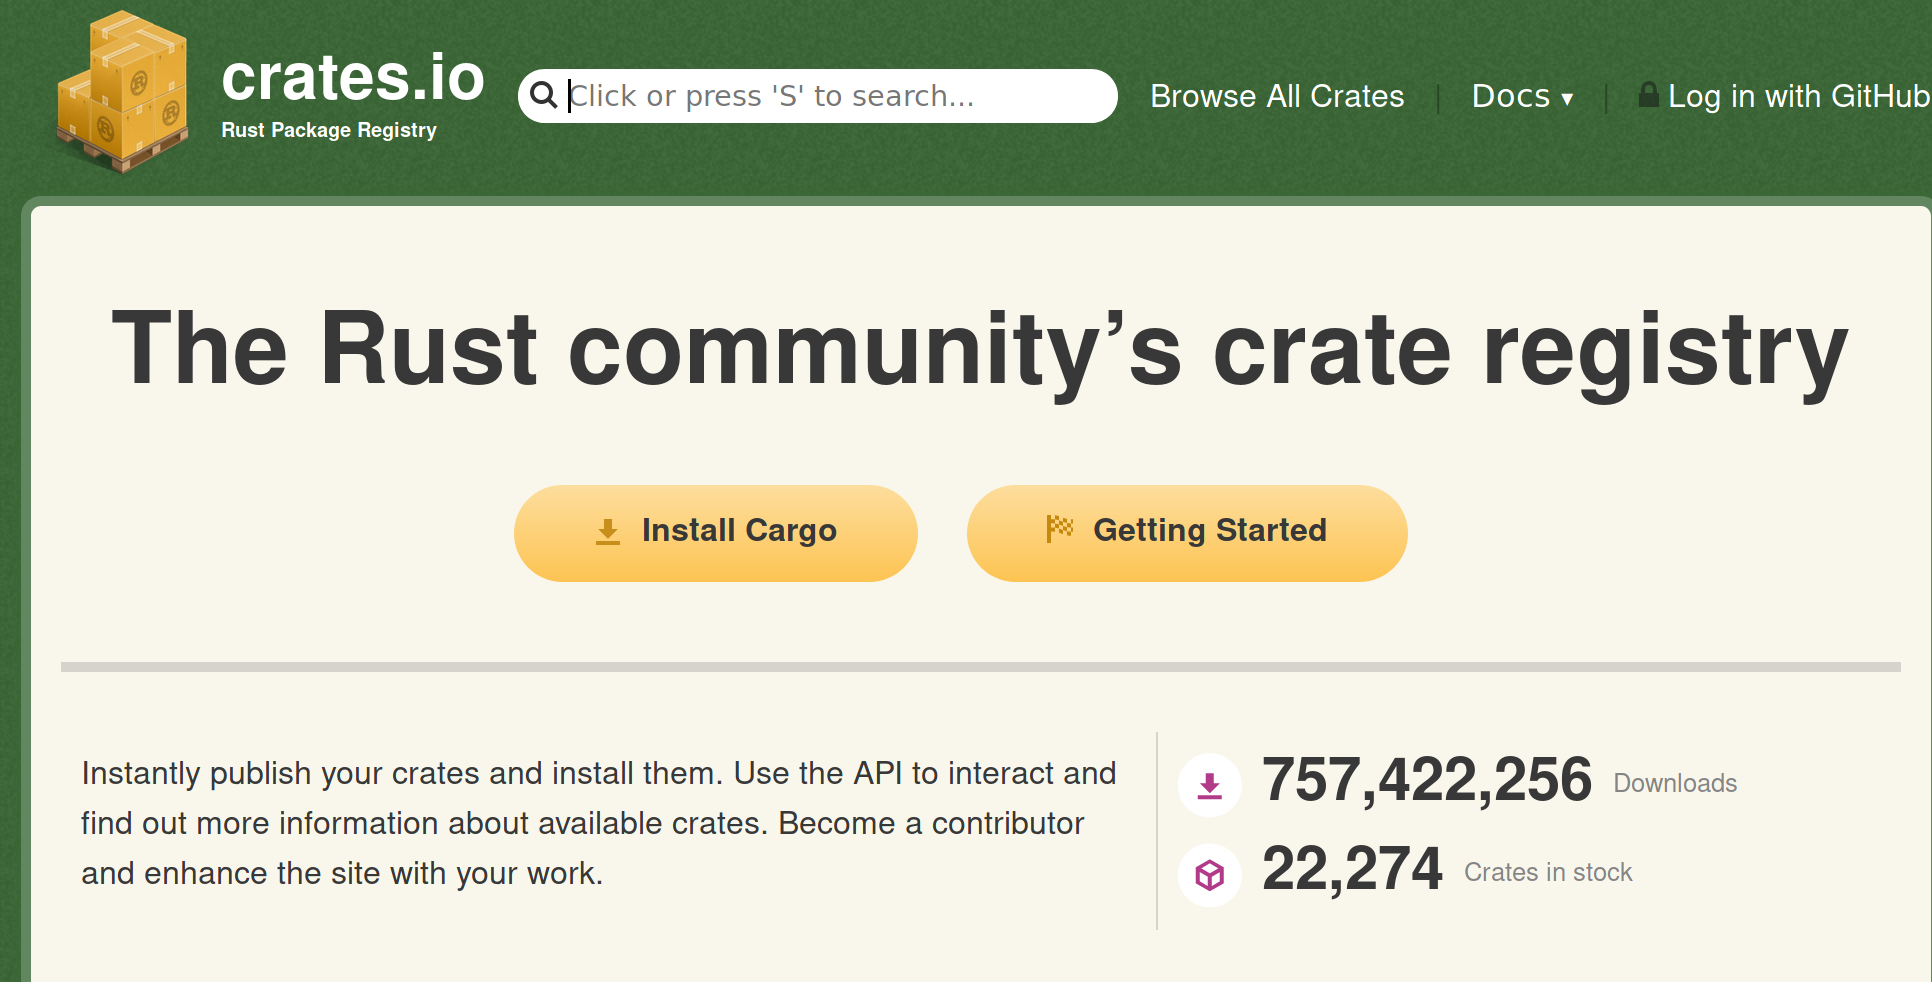Screen dimensions: 1932x982
Task: Log in with GitHub
Action: click(1784, 96)
